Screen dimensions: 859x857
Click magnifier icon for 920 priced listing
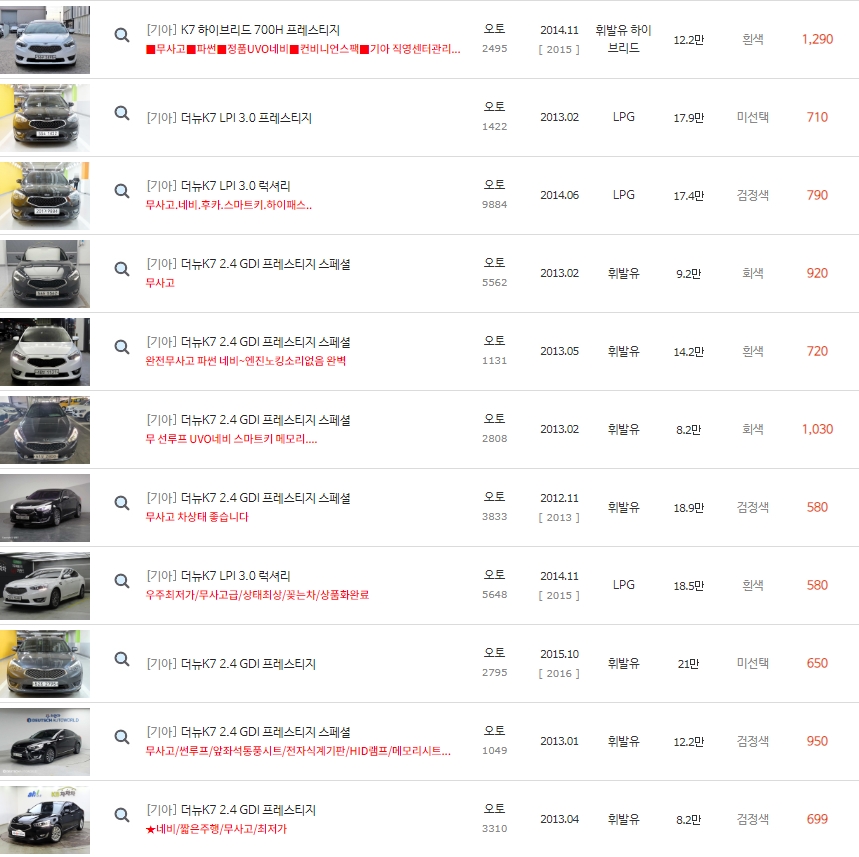tap(122, 269)
